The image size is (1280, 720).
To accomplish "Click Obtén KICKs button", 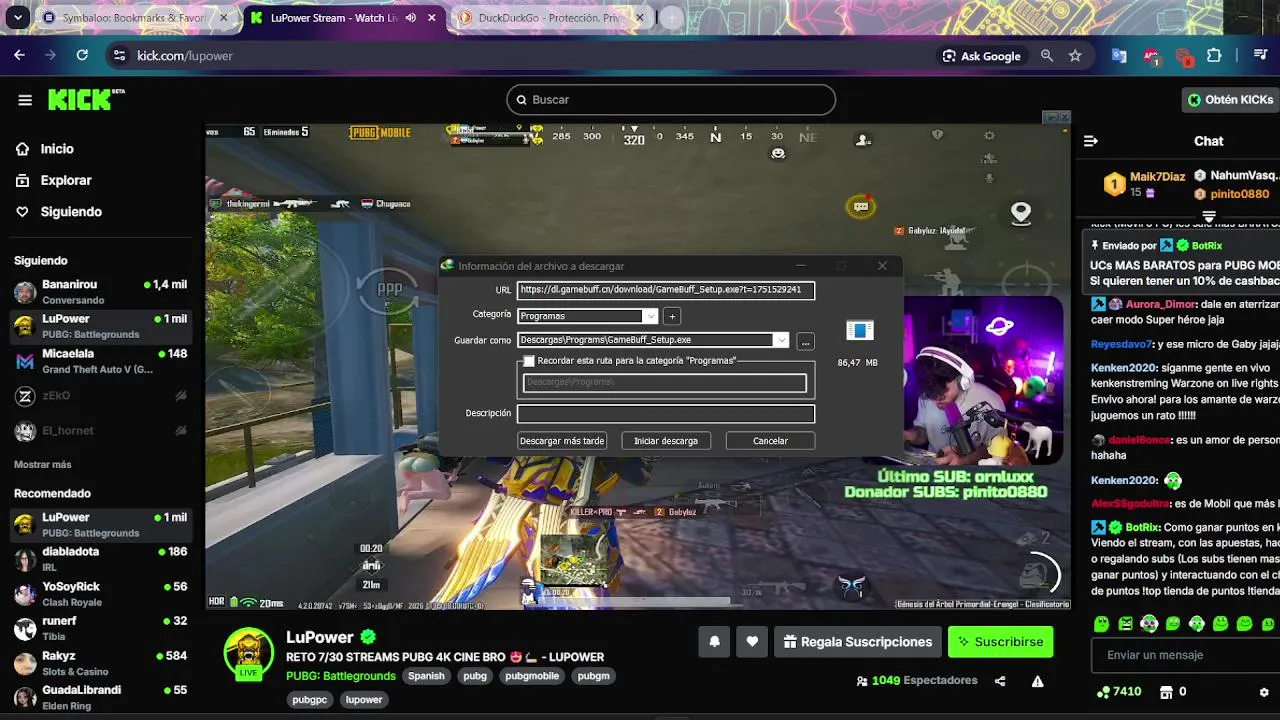I will tap(1229, 100).
